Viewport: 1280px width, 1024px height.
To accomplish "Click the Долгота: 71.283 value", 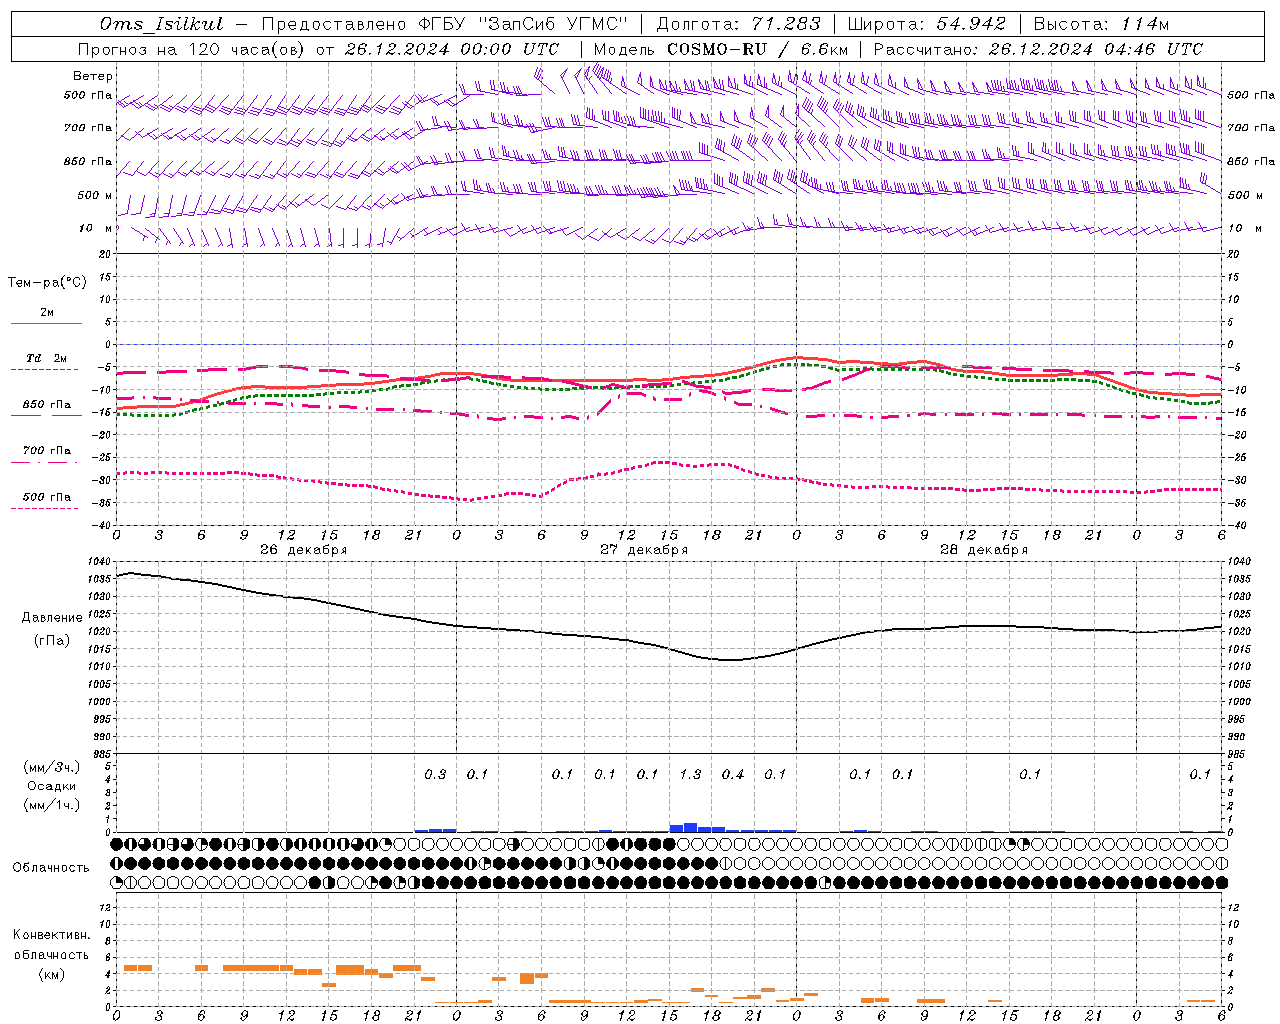I will pyautogui.click(x=738, y=24).
